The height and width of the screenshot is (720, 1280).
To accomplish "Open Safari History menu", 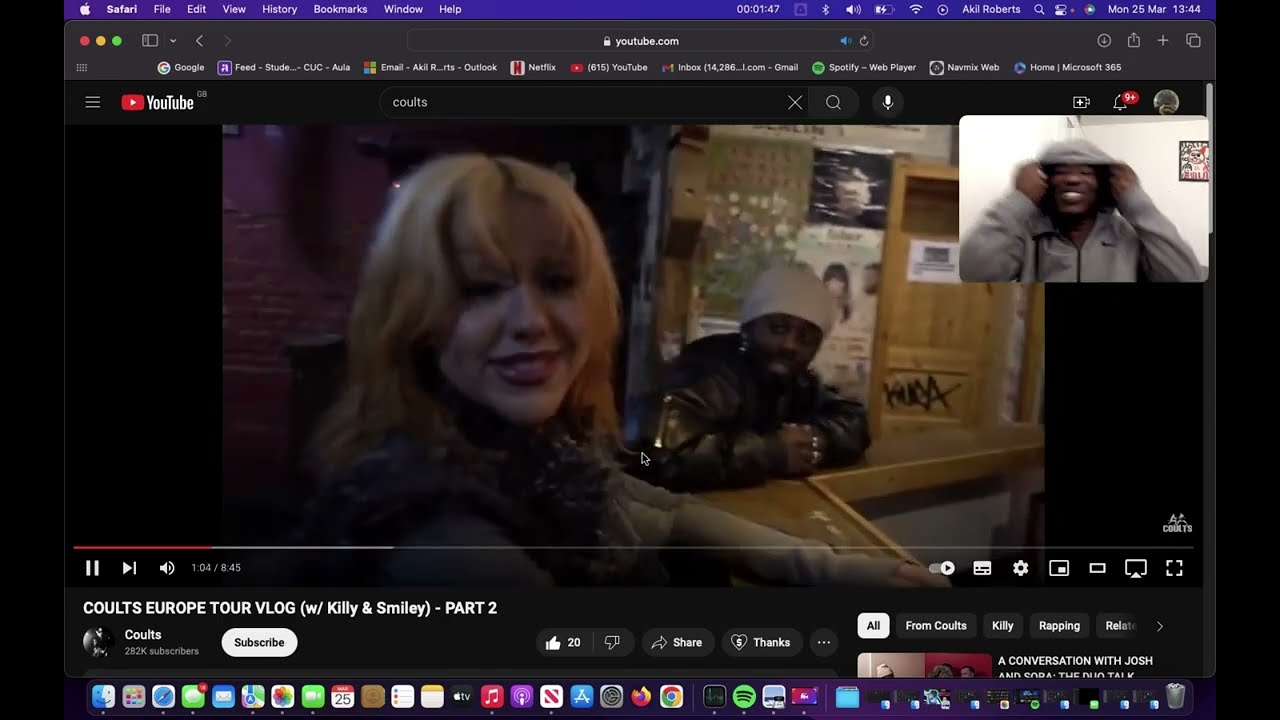I will click(x=279, y=9).
